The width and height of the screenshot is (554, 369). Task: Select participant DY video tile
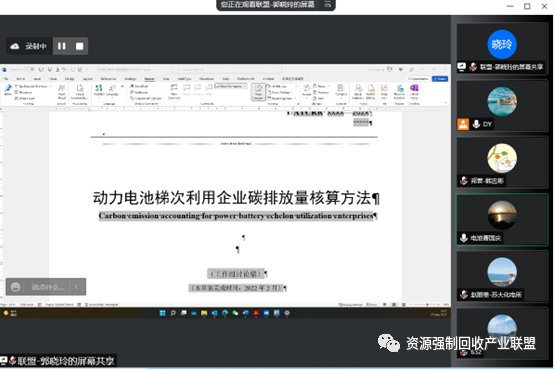click(x=502, y=106)
